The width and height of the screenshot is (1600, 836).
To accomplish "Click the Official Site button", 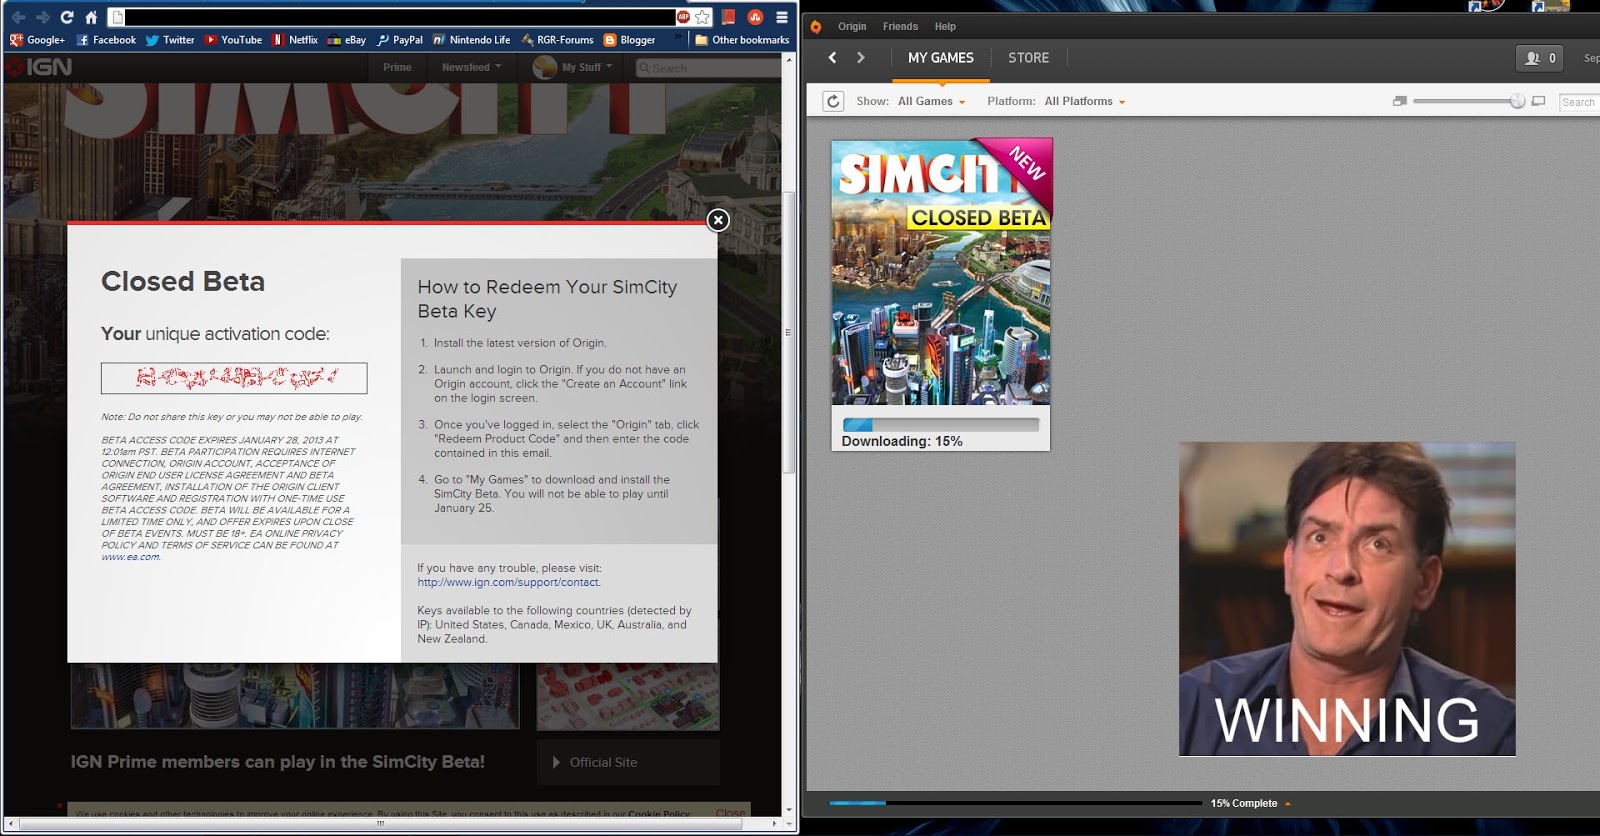I will 628,762.
